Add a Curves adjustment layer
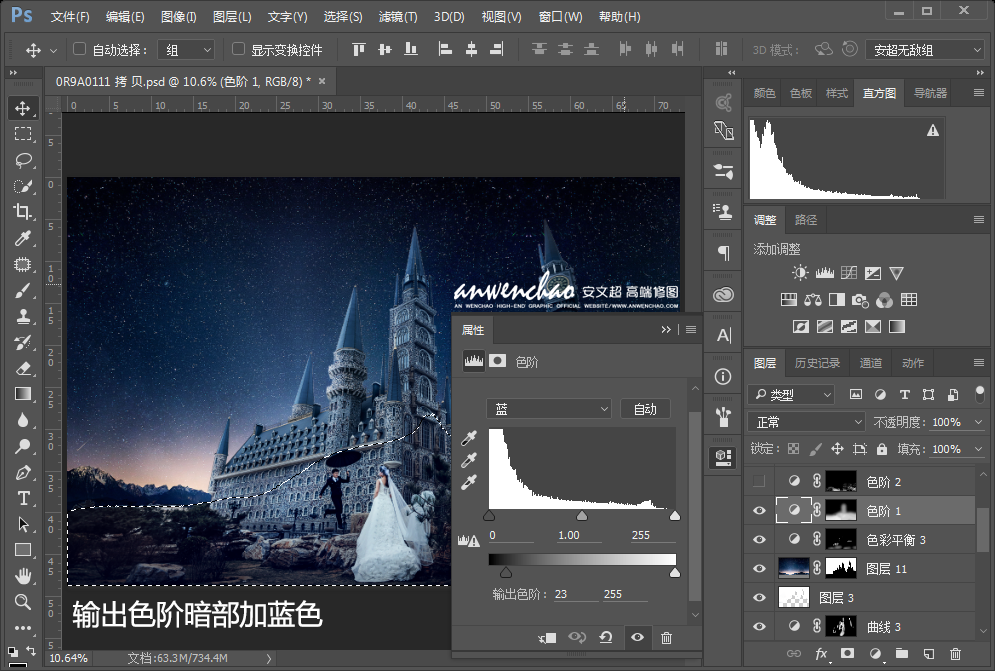 pos(848,273)
